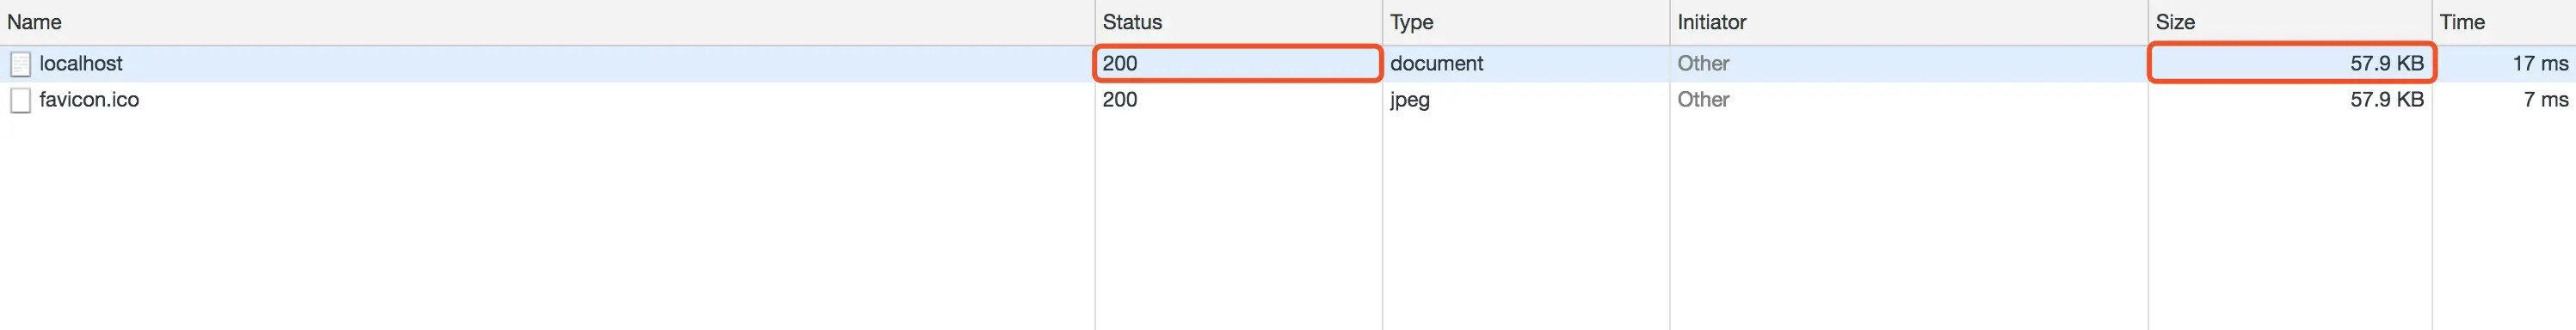Viewport: 2576px width, 330px height.
Task: Click Other initiator for favicon.ico
Action: point(1703,99)
